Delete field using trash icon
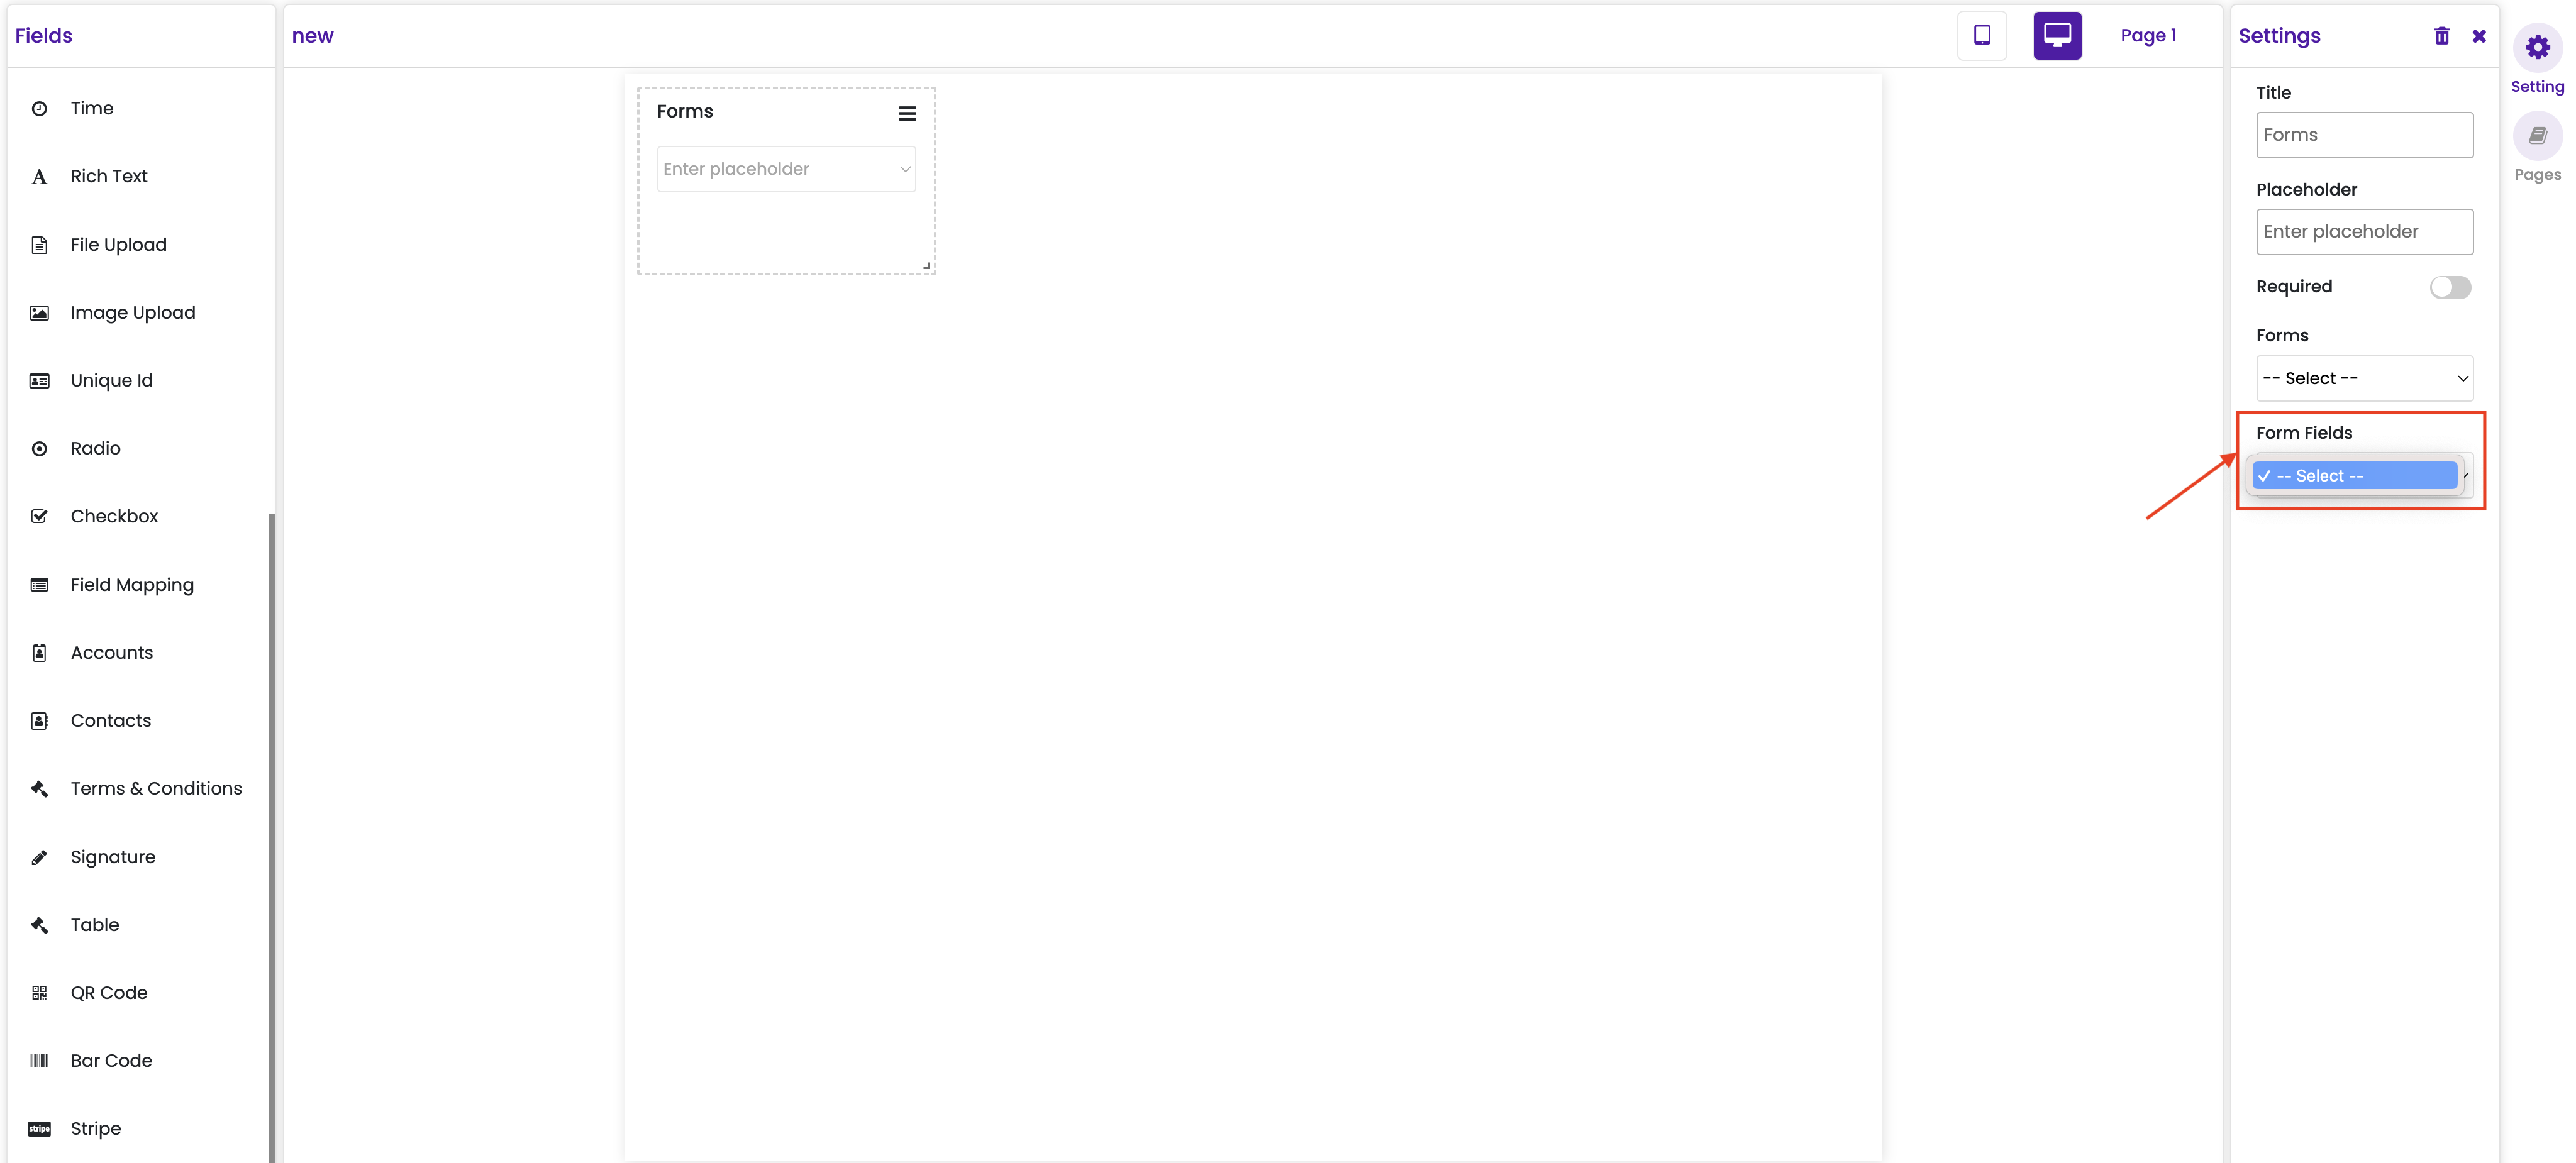 point(2441,36)
